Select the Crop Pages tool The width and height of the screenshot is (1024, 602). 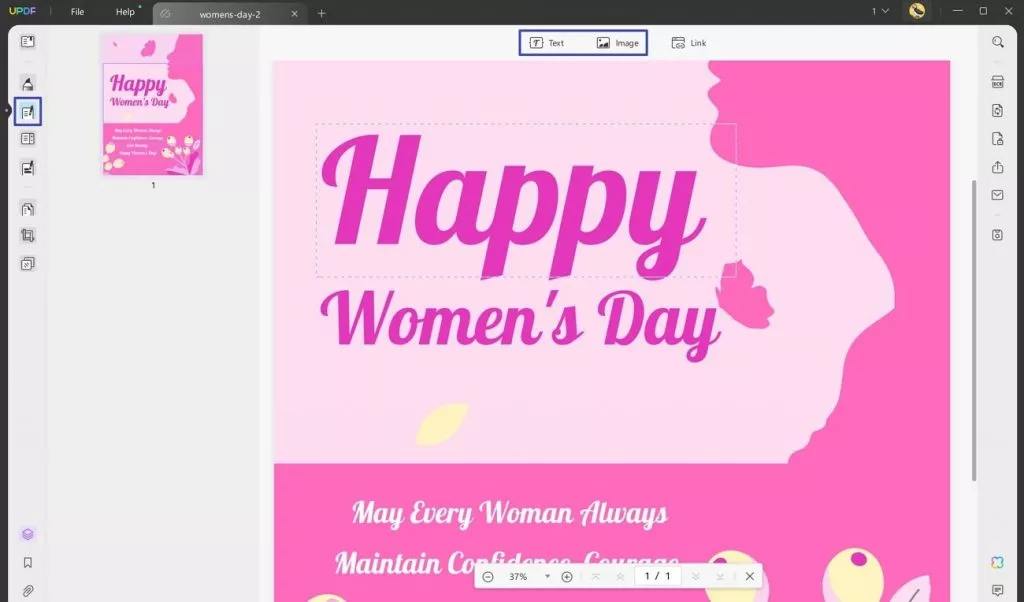coord(27,236)
